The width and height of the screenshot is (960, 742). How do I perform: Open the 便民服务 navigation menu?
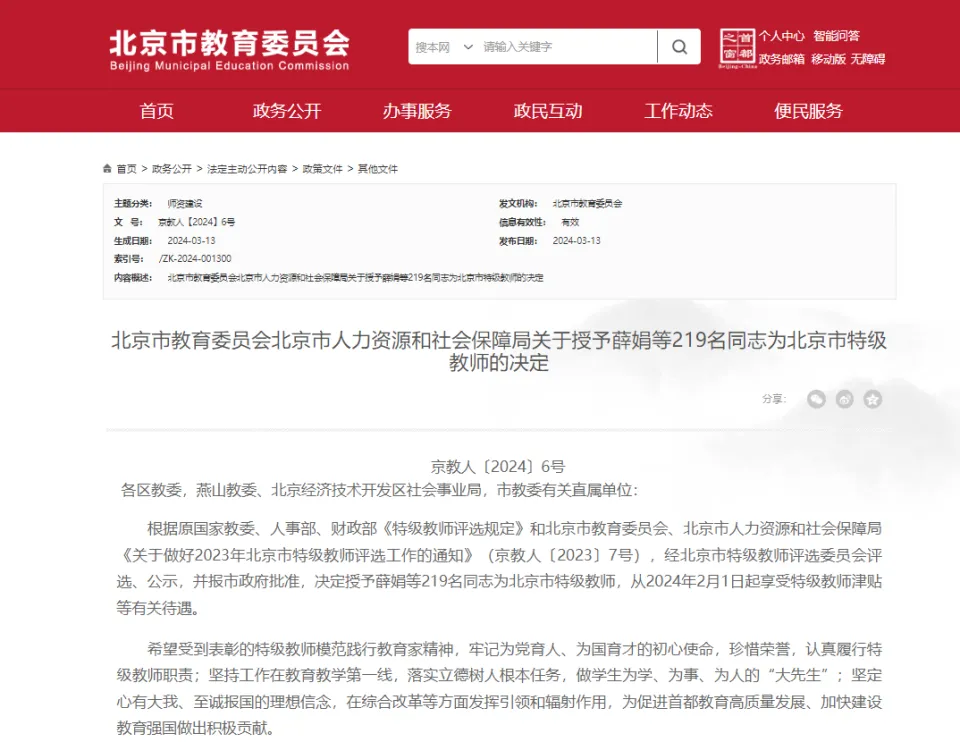click(x=808, y=111)
